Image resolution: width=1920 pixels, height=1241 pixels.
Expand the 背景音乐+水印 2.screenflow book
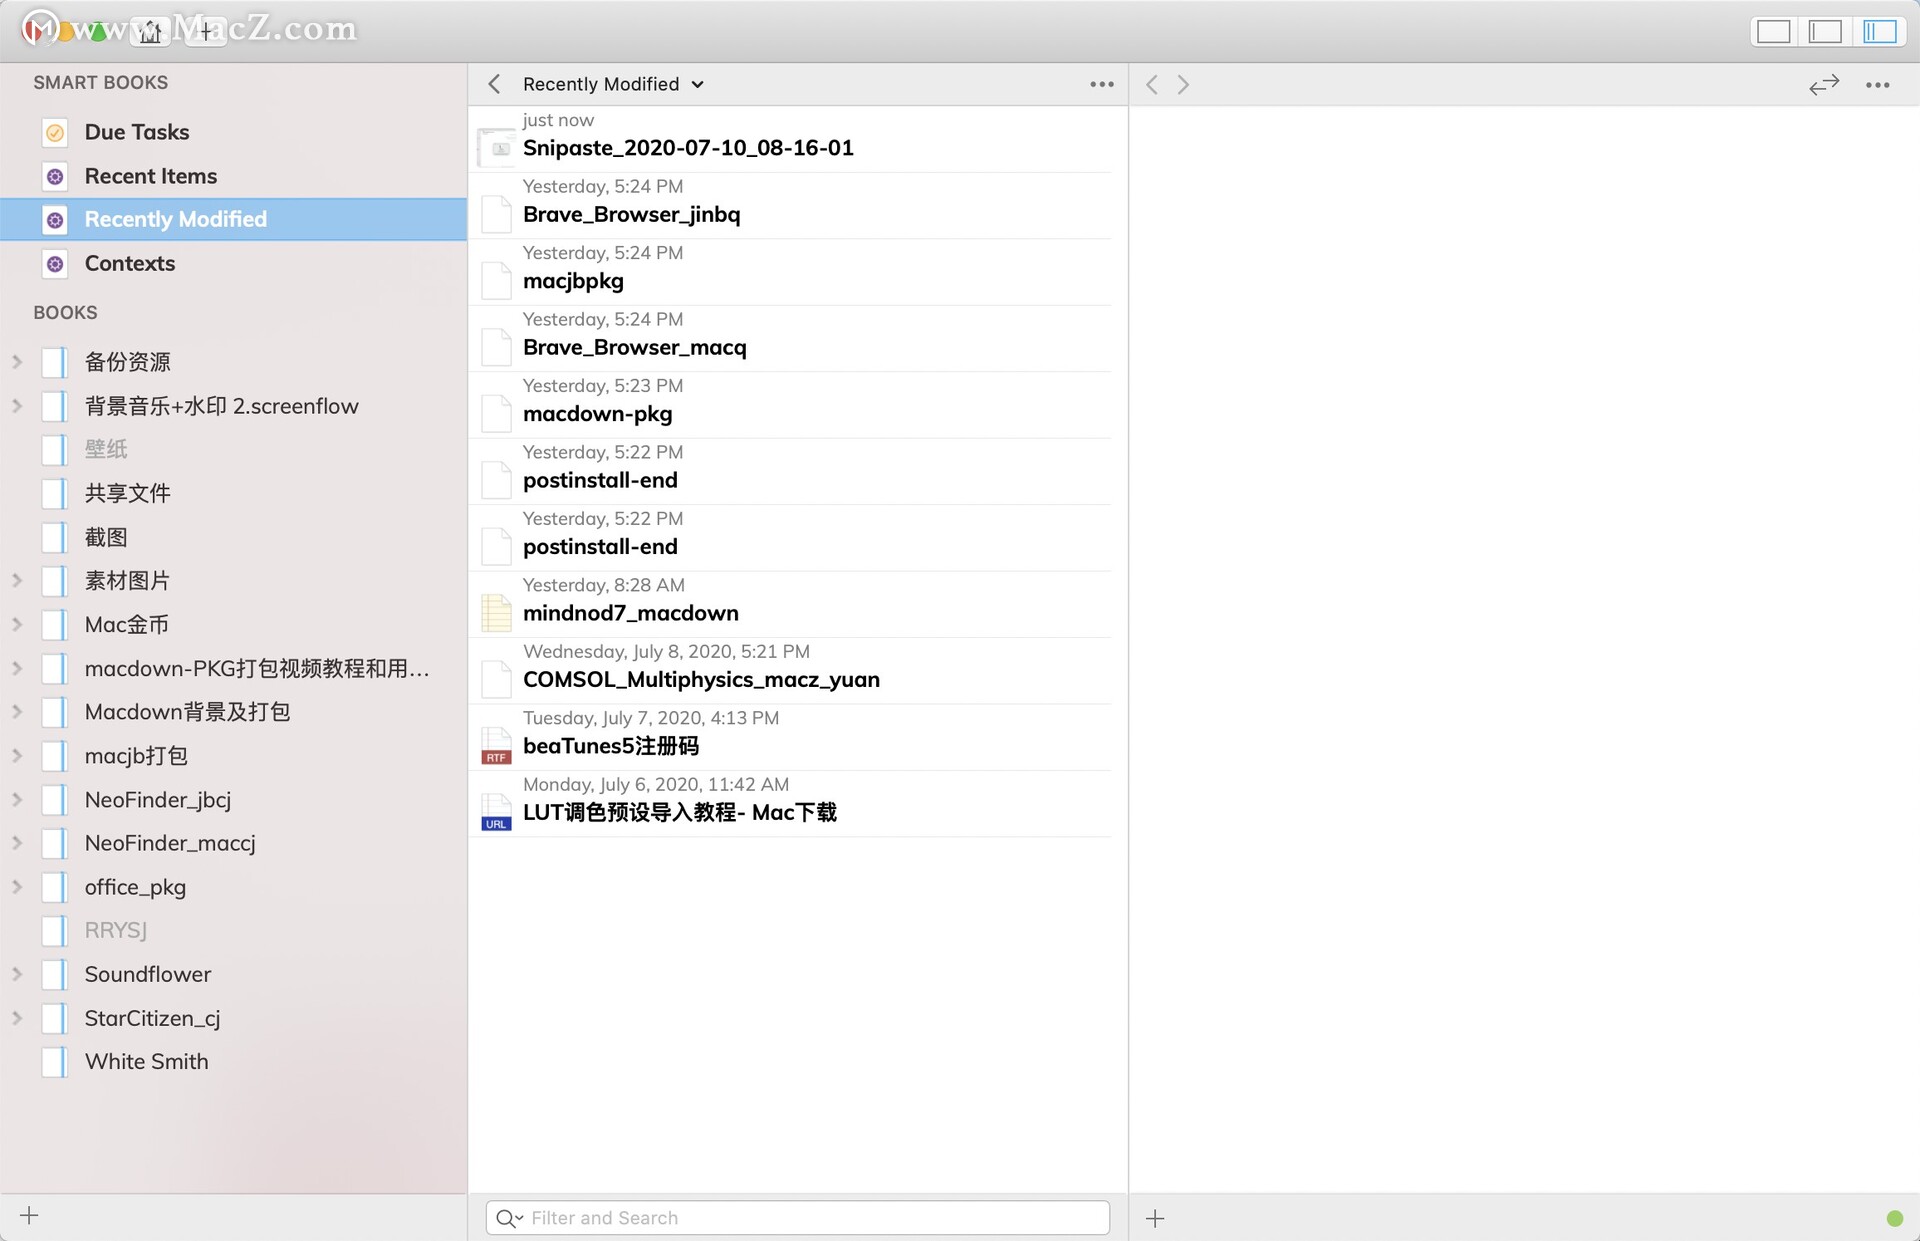point(17,406)
